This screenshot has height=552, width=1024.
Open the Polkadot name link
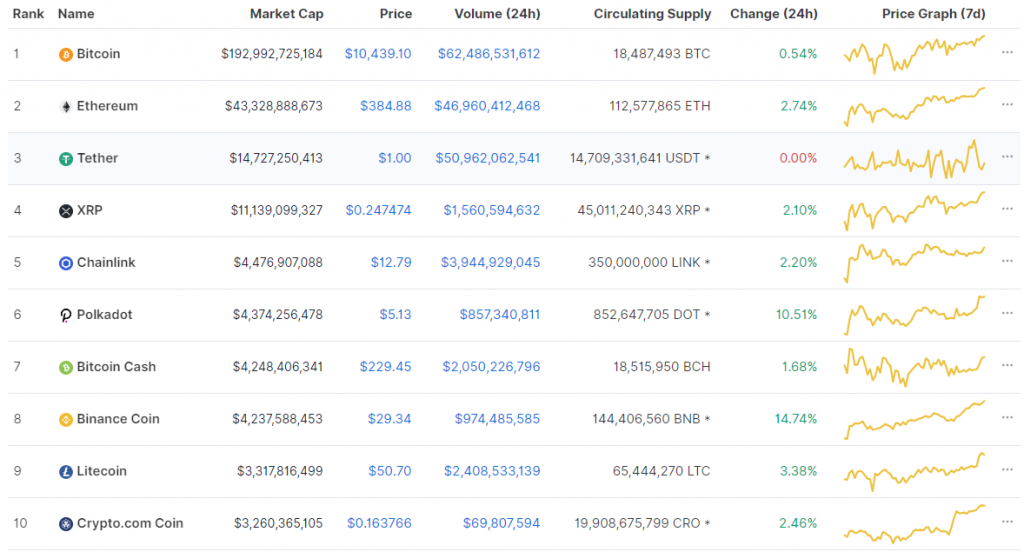click(104, 315)
